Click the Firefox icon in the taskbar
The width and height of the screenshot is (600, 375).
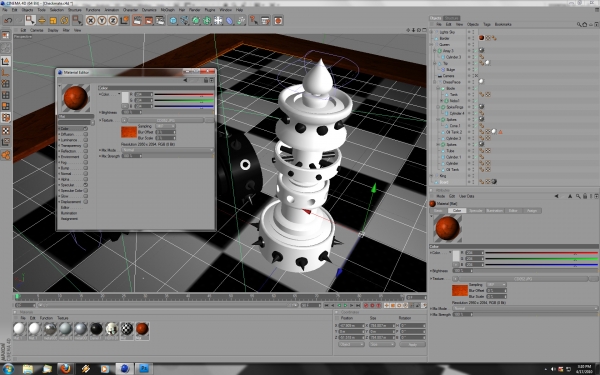[x=65, y=368]
